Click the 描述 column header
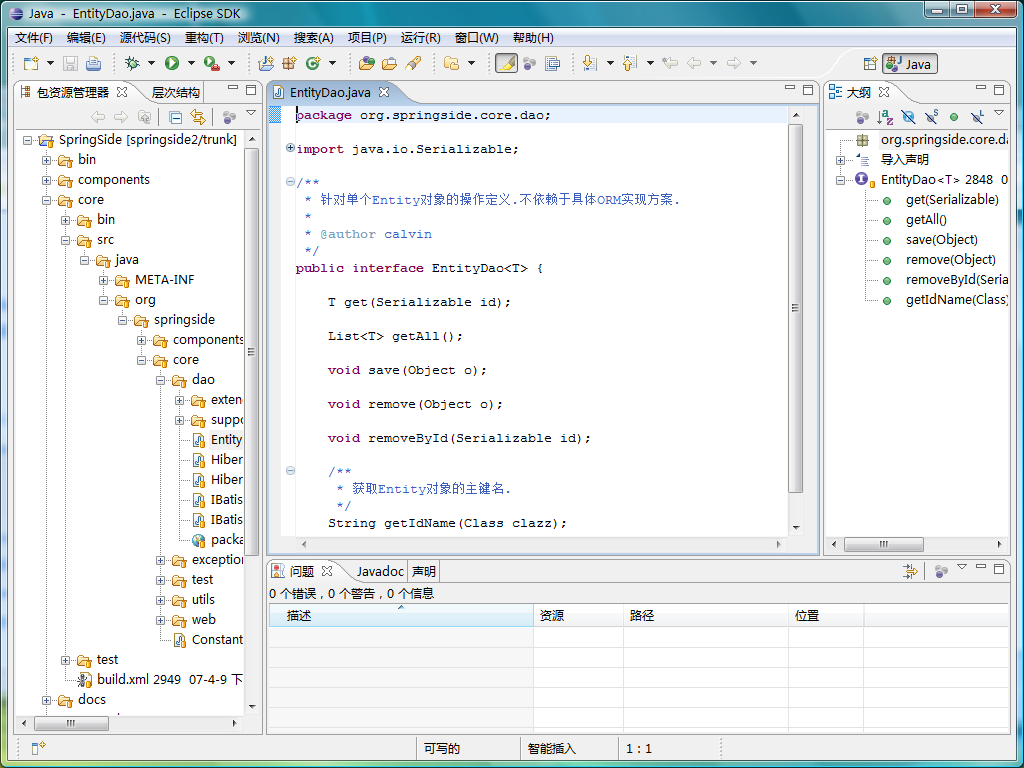Image resolution: width=1024 pixels, height=768 pixels. (401, 615)
